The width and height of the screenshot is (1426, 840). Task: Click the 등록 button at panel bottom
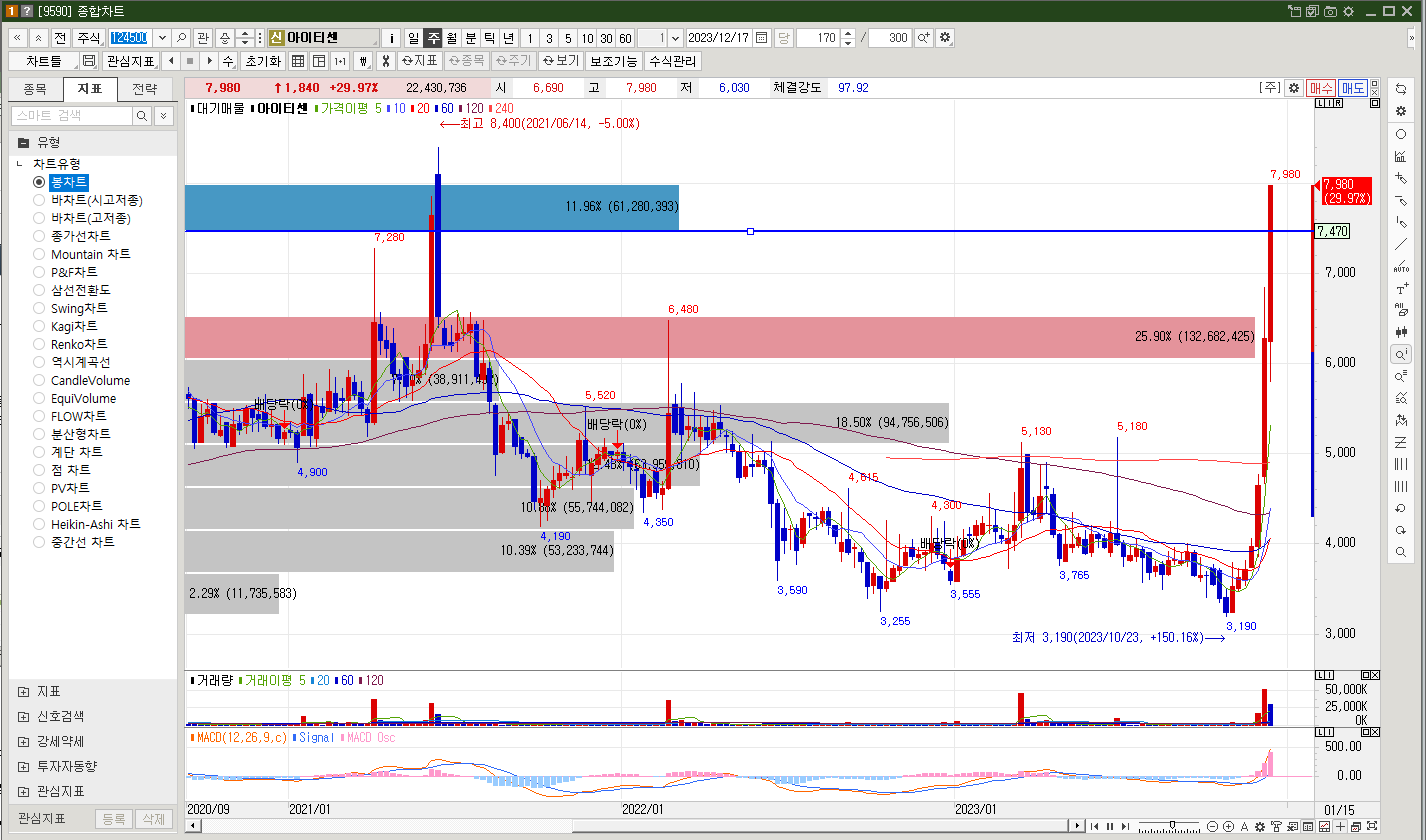click(x=113, y=819)
